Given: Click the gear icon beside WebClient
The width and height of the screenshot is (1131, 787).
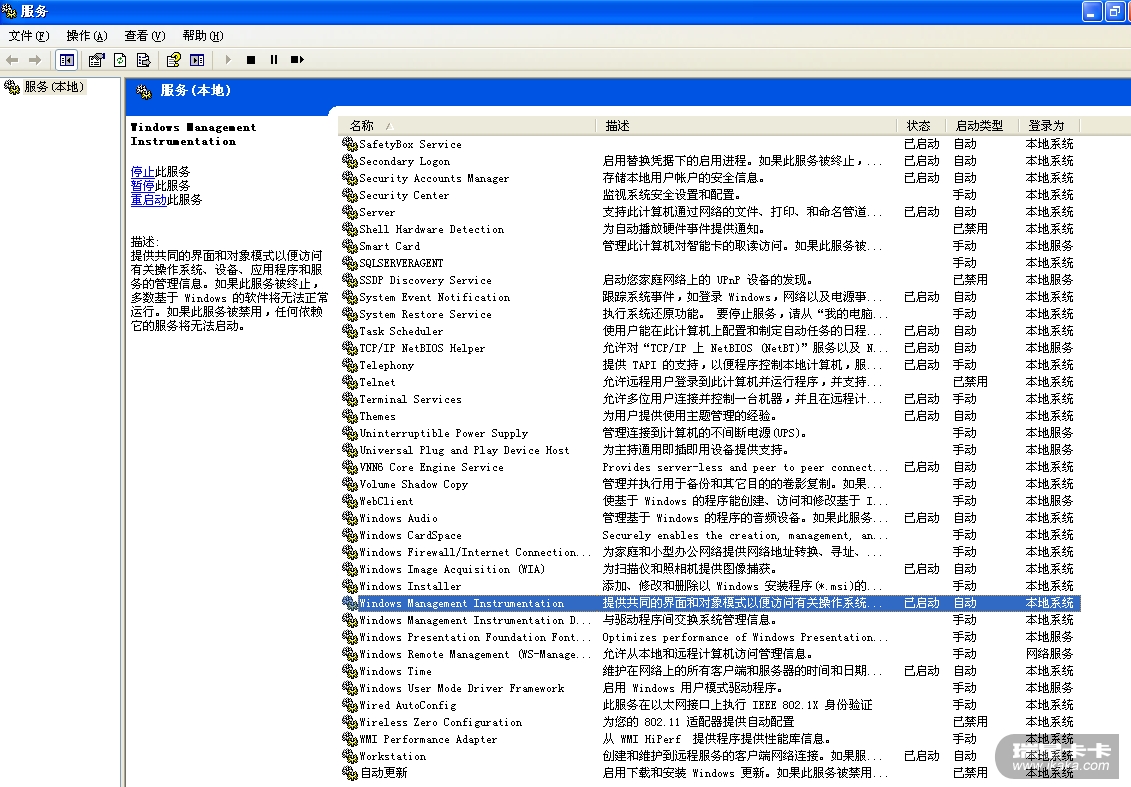Looking at the screenshot, I should (350, 501).
